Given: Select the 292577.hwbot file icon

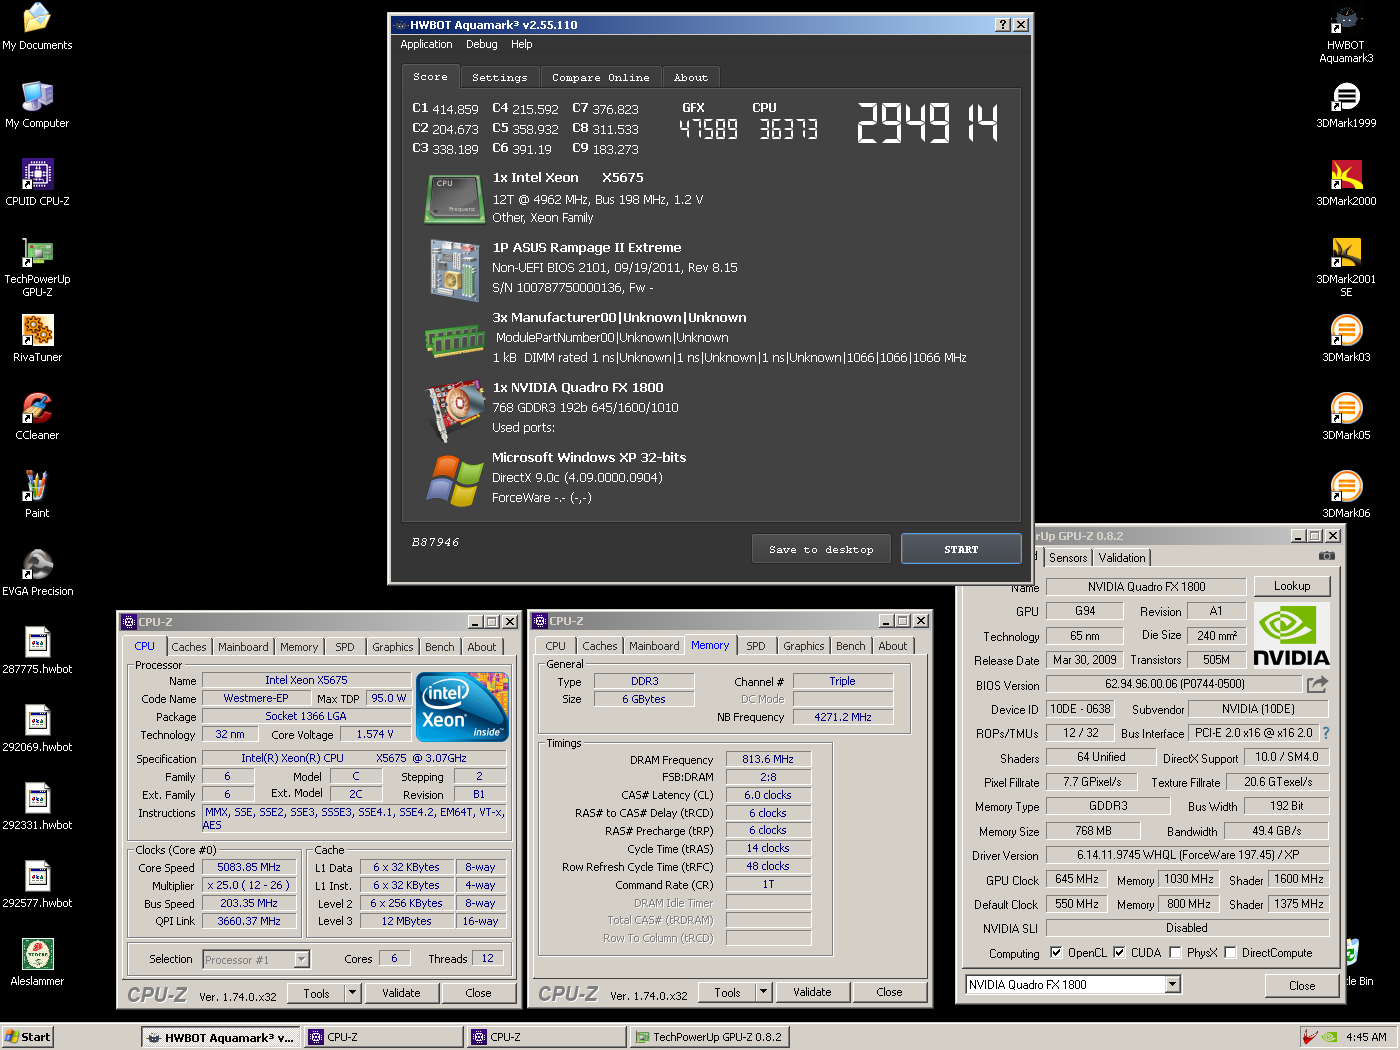Looking at the screenshot, I should tap(37, 884).
